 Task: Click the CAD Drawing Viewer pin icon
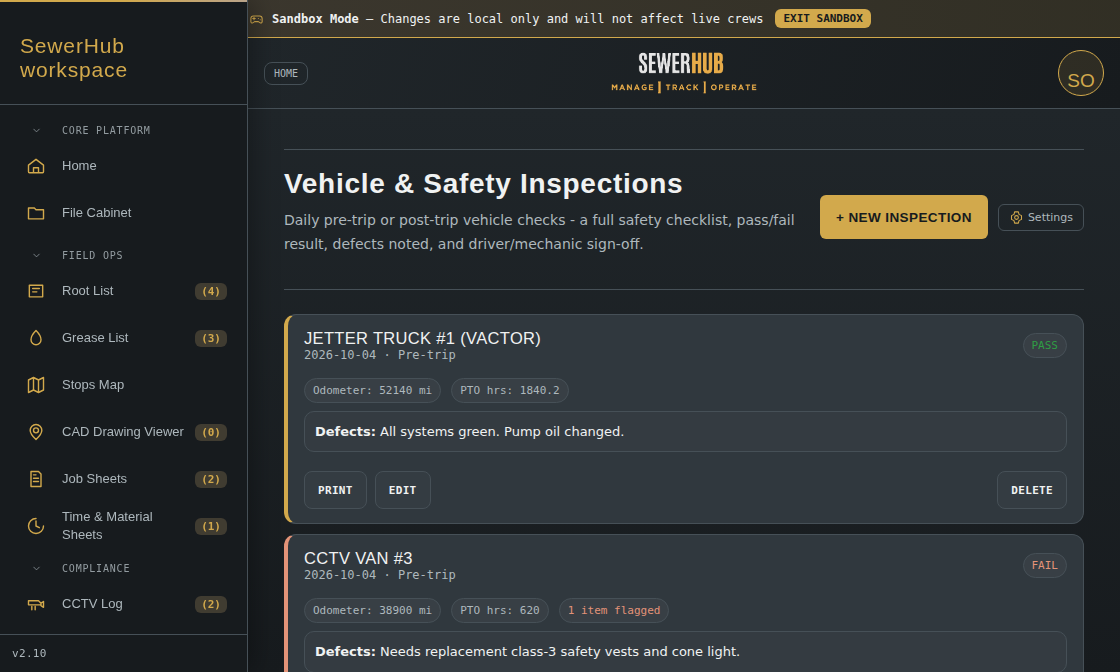click(36, 432)
